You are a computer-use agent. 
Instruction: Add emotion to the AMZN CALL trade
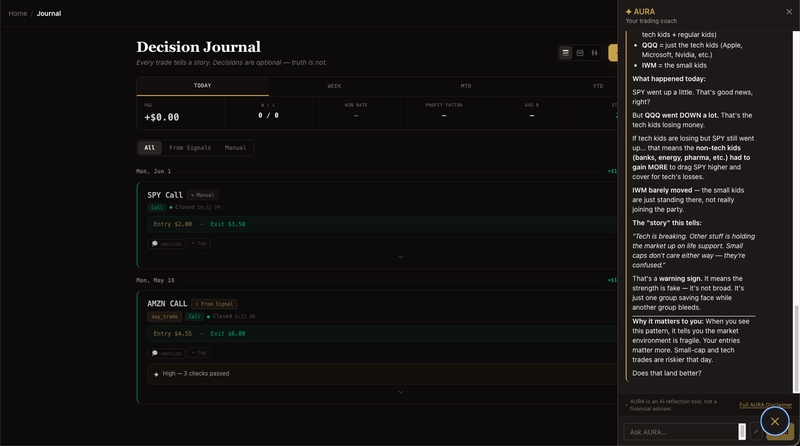click(x=166, y=353)
